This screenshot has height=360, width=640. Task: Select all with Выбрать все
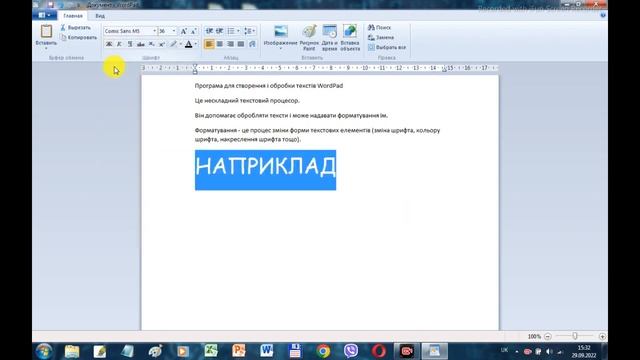[x=387, y=47]
